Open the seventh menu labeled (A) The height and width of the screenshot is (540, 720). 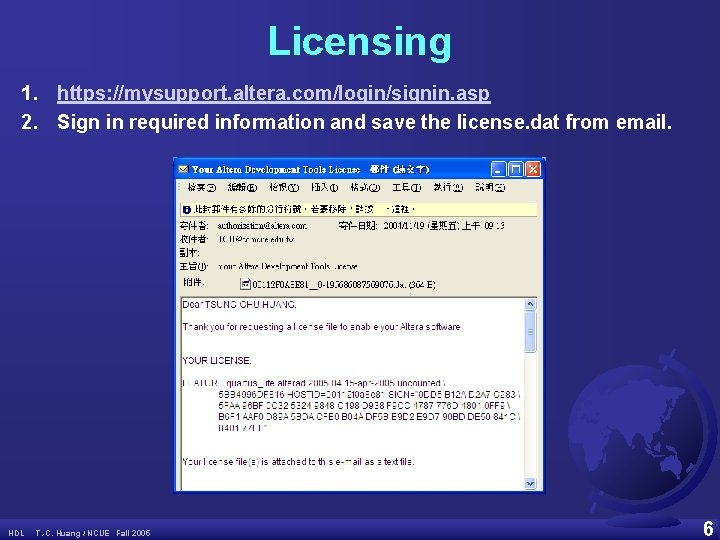point(448,187)
